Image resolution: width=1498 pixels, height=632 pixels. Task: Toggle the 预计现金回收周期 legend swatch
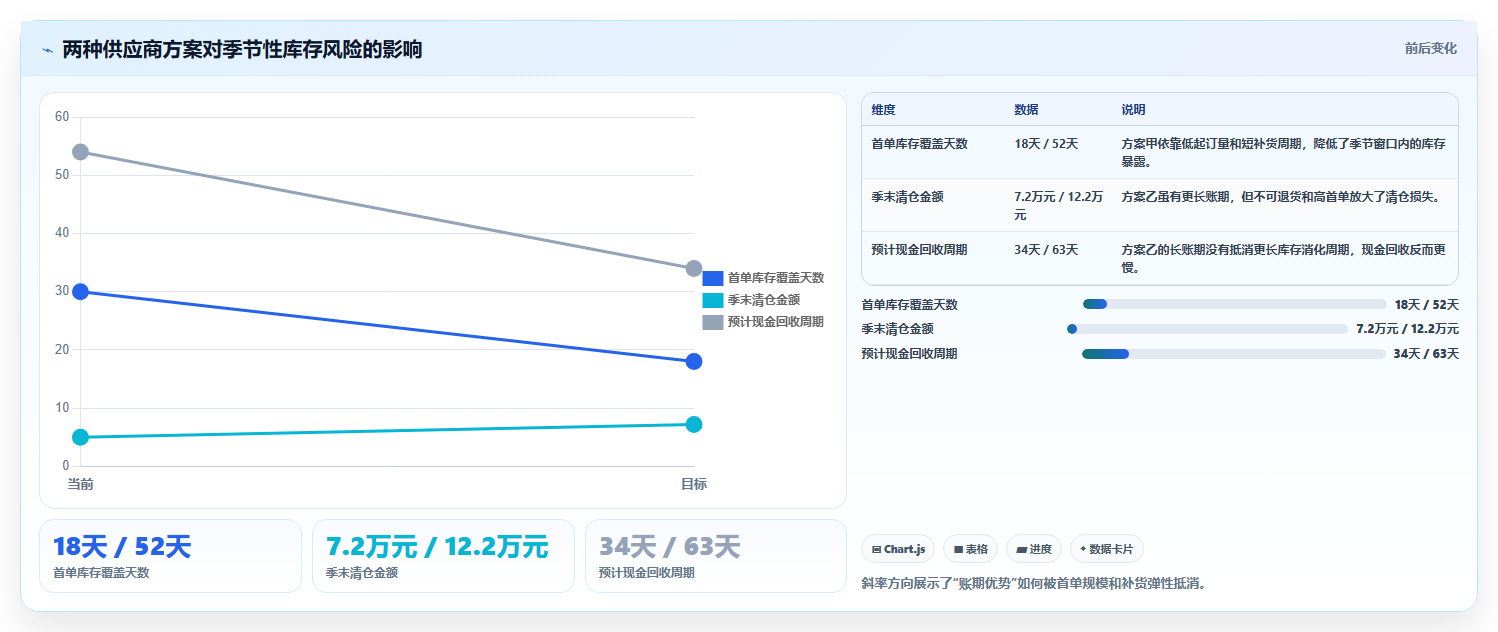pyautogui.click(x=712, y=322)
